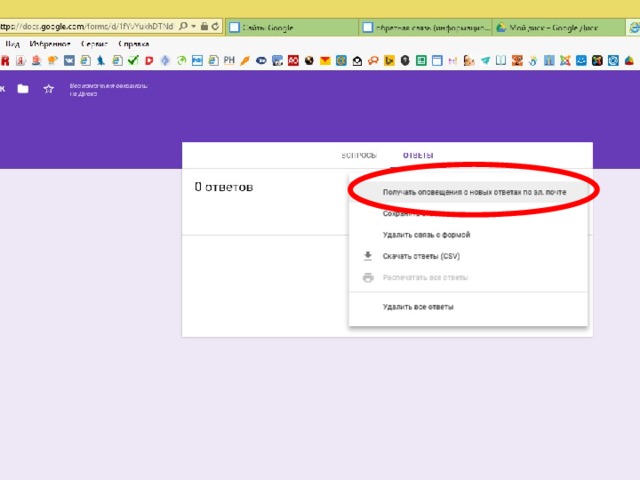Switch to the ВОПРОСЫ tab
This screenshot has width=640, height=480.
(x=360, y=155)
